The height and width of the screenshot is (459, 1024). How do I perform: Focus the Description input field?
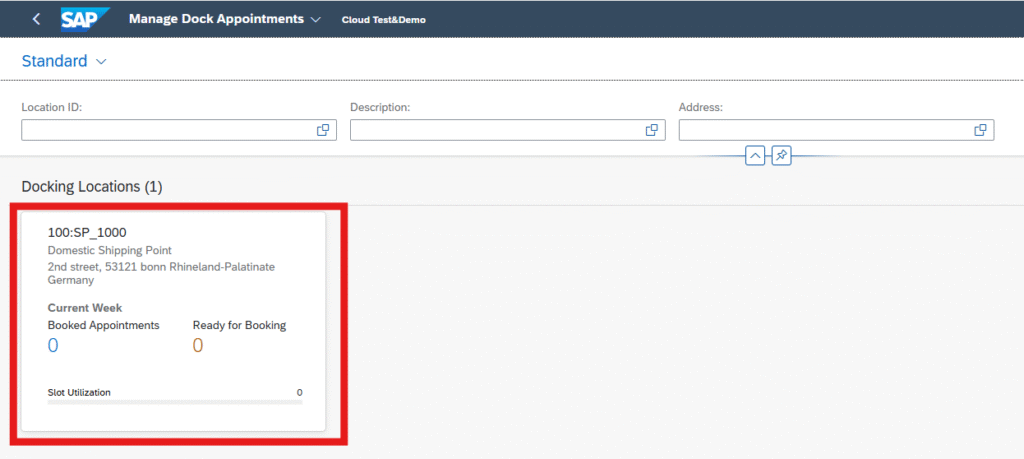click(507, 130)
